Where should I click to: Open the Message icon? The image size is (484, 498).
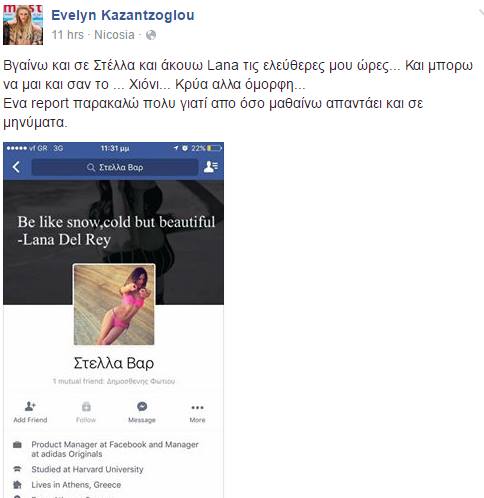(x=142, y=406)
